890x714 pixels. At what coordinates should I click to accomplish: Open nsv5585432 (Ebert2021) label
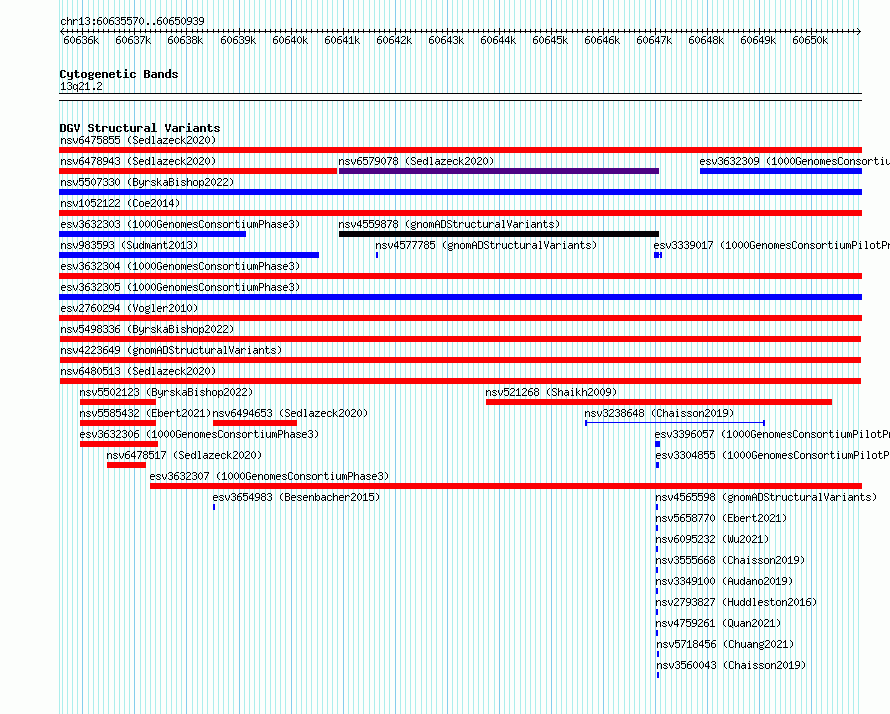click(x=145, y=413)
